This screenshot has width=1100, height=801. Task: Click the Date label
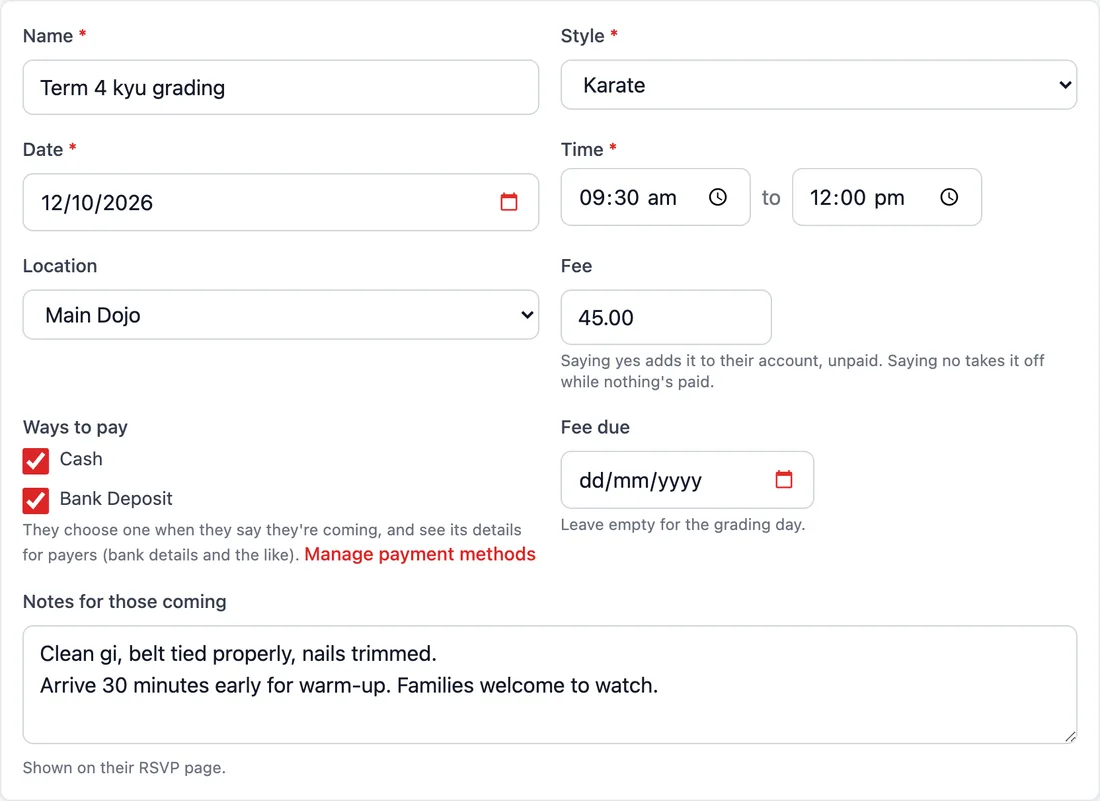pyautogui.click(x=43, y=149)
